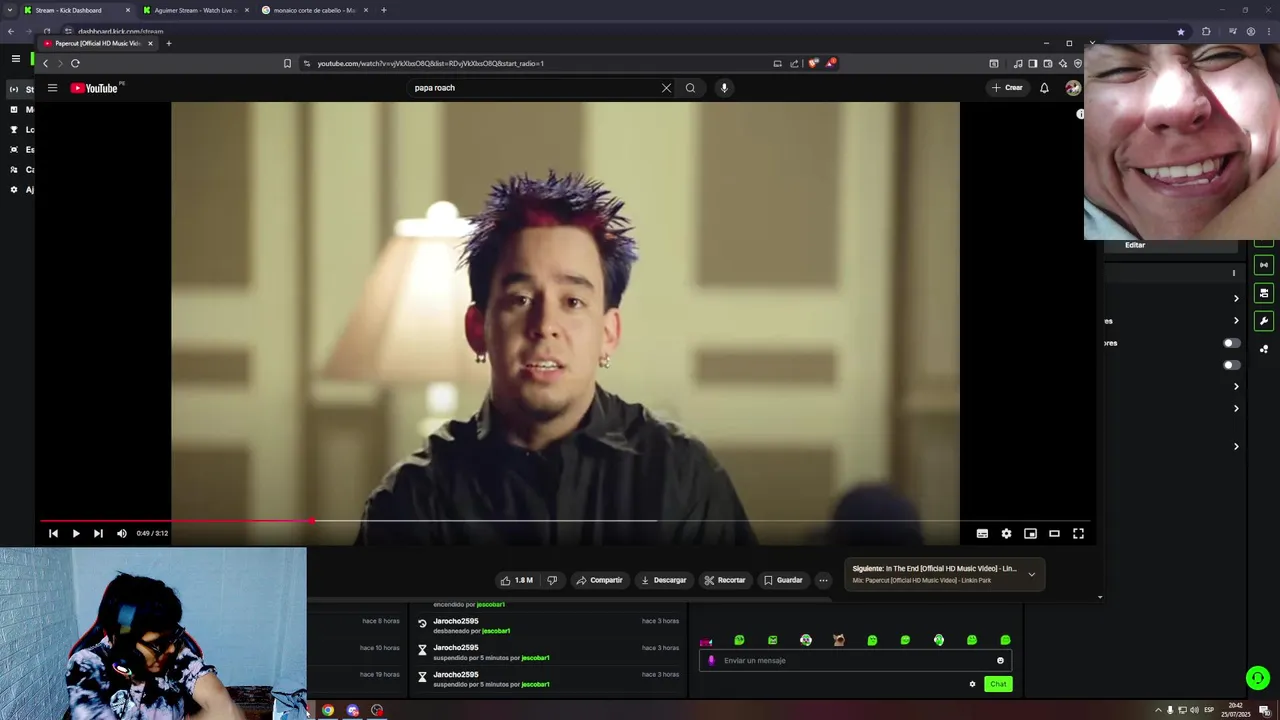Start voice search with the microphone

[x=724, y=88]
